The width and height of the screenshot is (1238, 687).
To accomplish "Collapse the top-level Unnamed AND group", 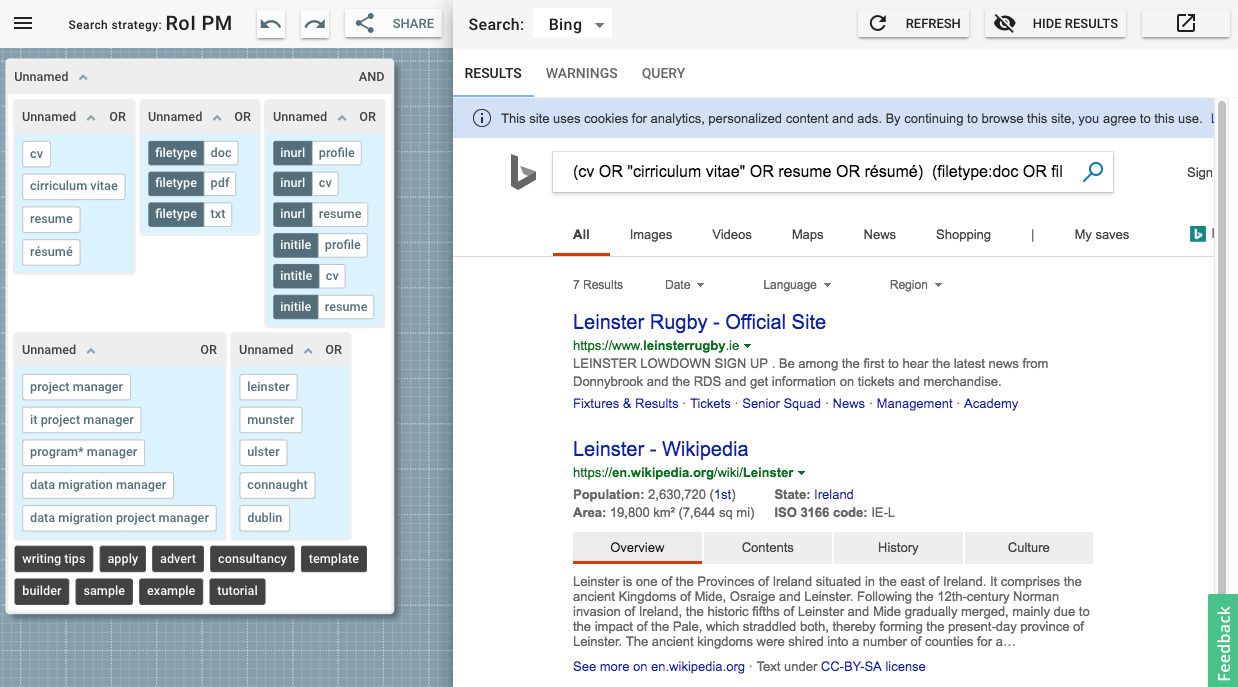I will (x=83, y=77).
